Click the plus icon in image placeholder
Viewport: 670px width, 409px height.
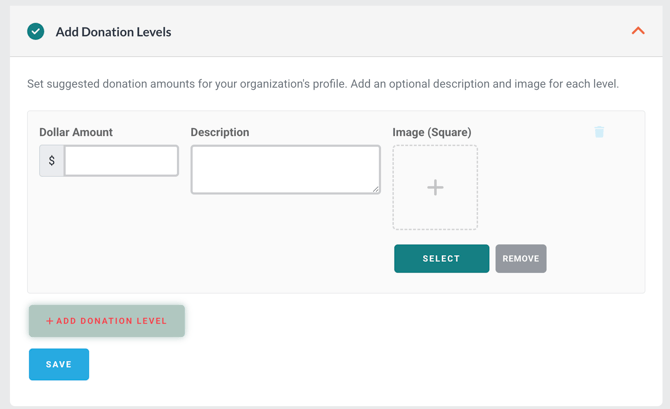pyautogui.click(x=435, y=188)
